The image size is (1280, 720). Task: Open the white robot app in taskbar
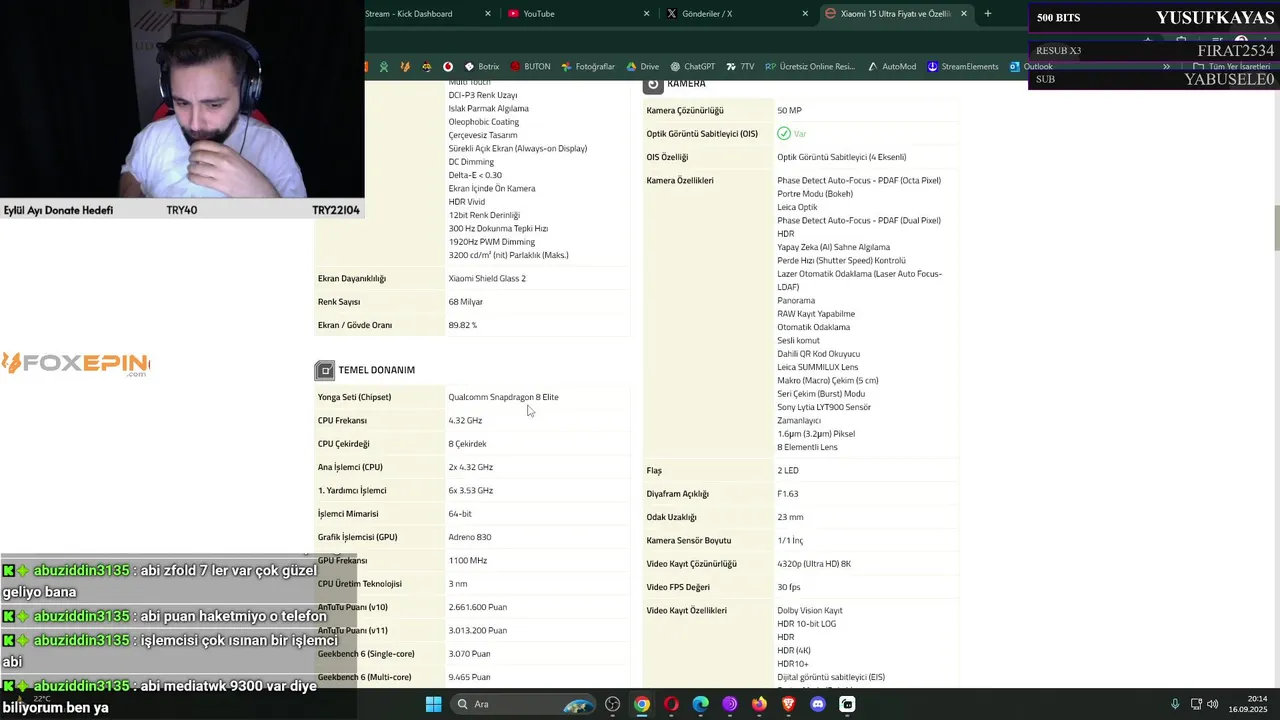pyautogui.click(x=847, y=704)
